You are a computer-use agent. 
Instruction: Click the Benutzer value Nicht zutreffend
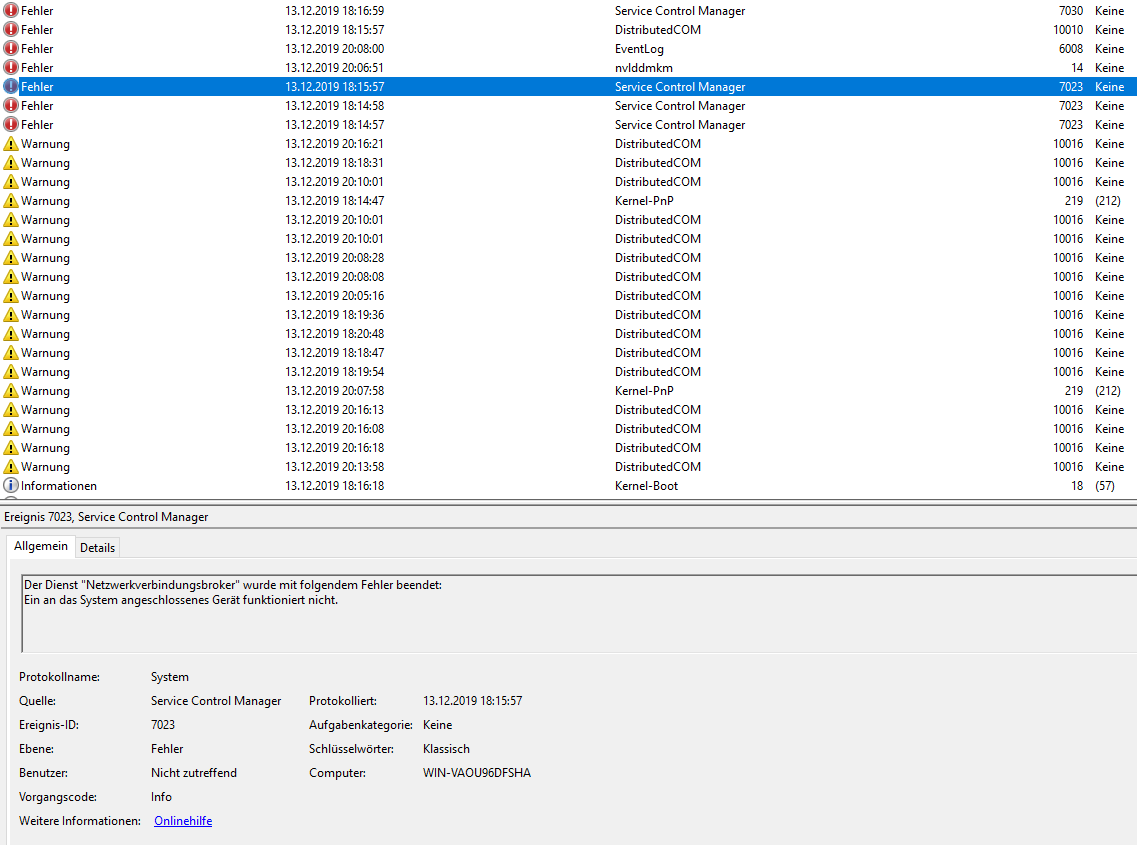click(x=194, y=772)
